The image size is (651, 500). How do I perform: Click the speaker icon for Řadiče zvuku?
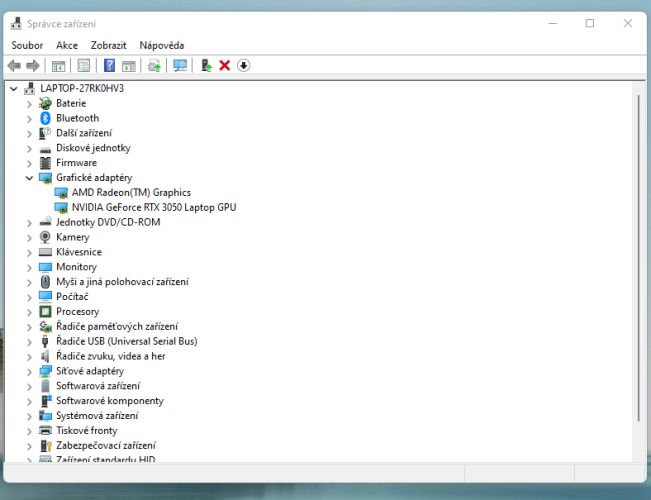45,356
